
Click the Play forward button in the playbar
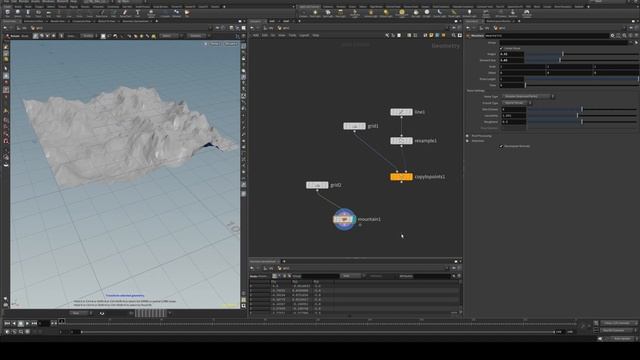point(27,323)
